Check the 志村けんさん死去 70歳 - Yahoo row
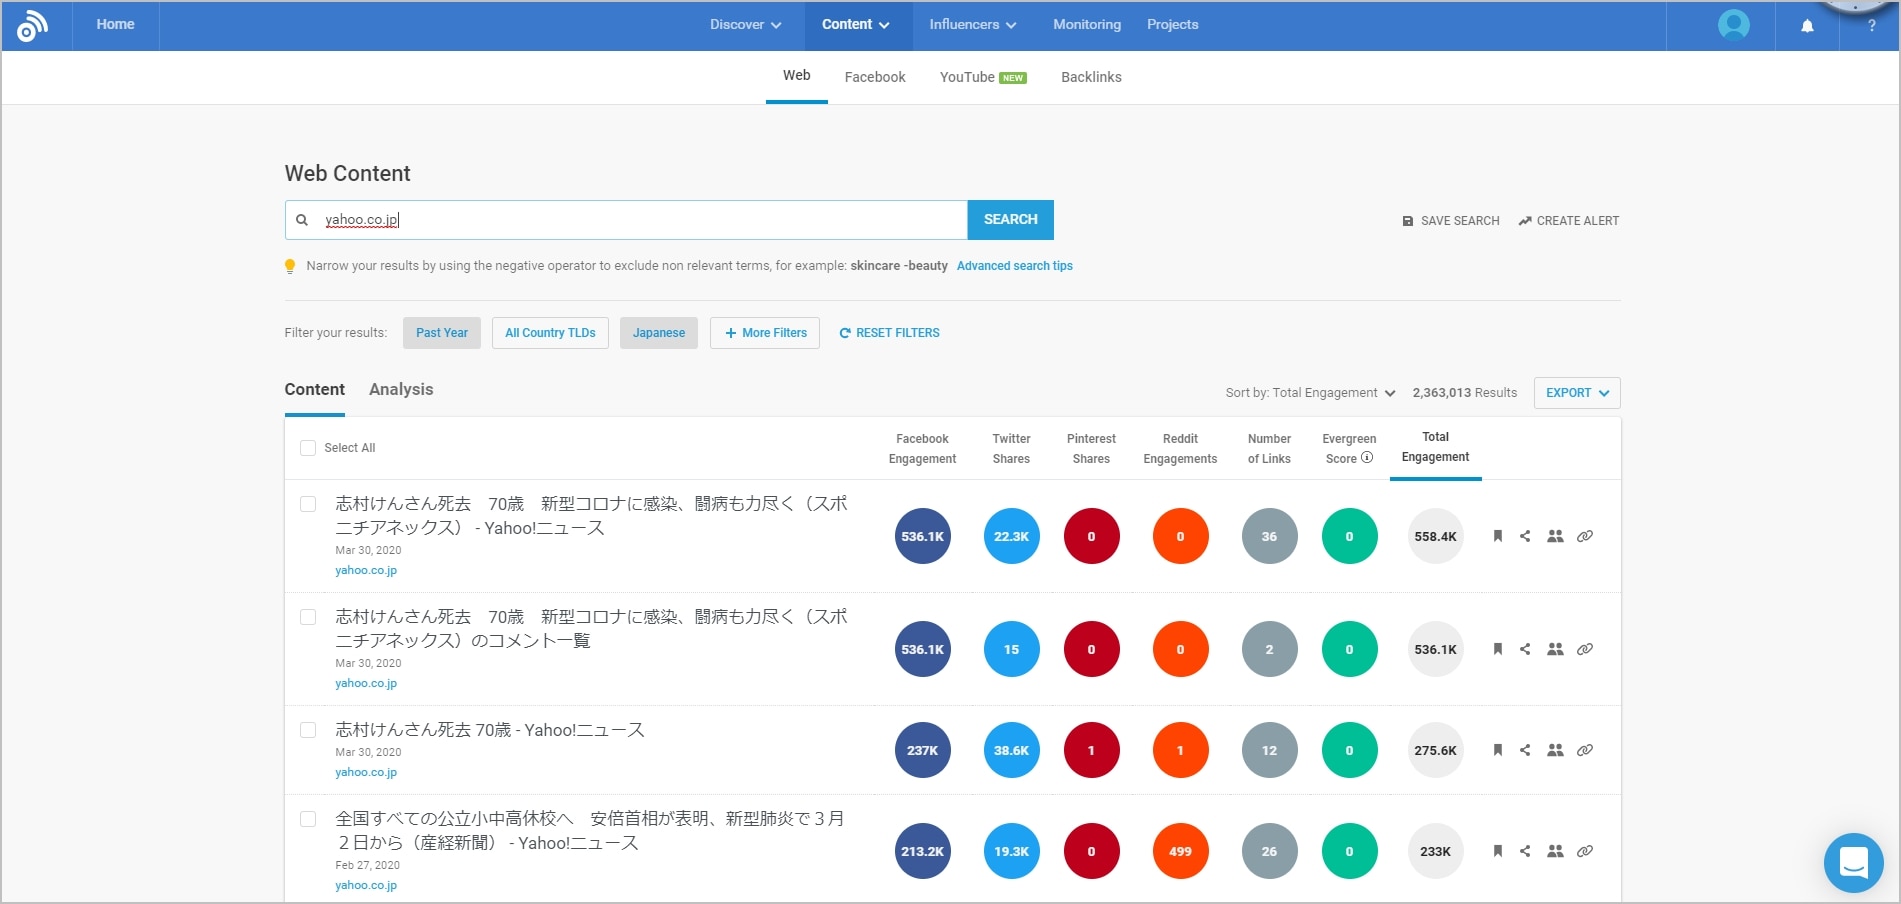 click(308, 730)
